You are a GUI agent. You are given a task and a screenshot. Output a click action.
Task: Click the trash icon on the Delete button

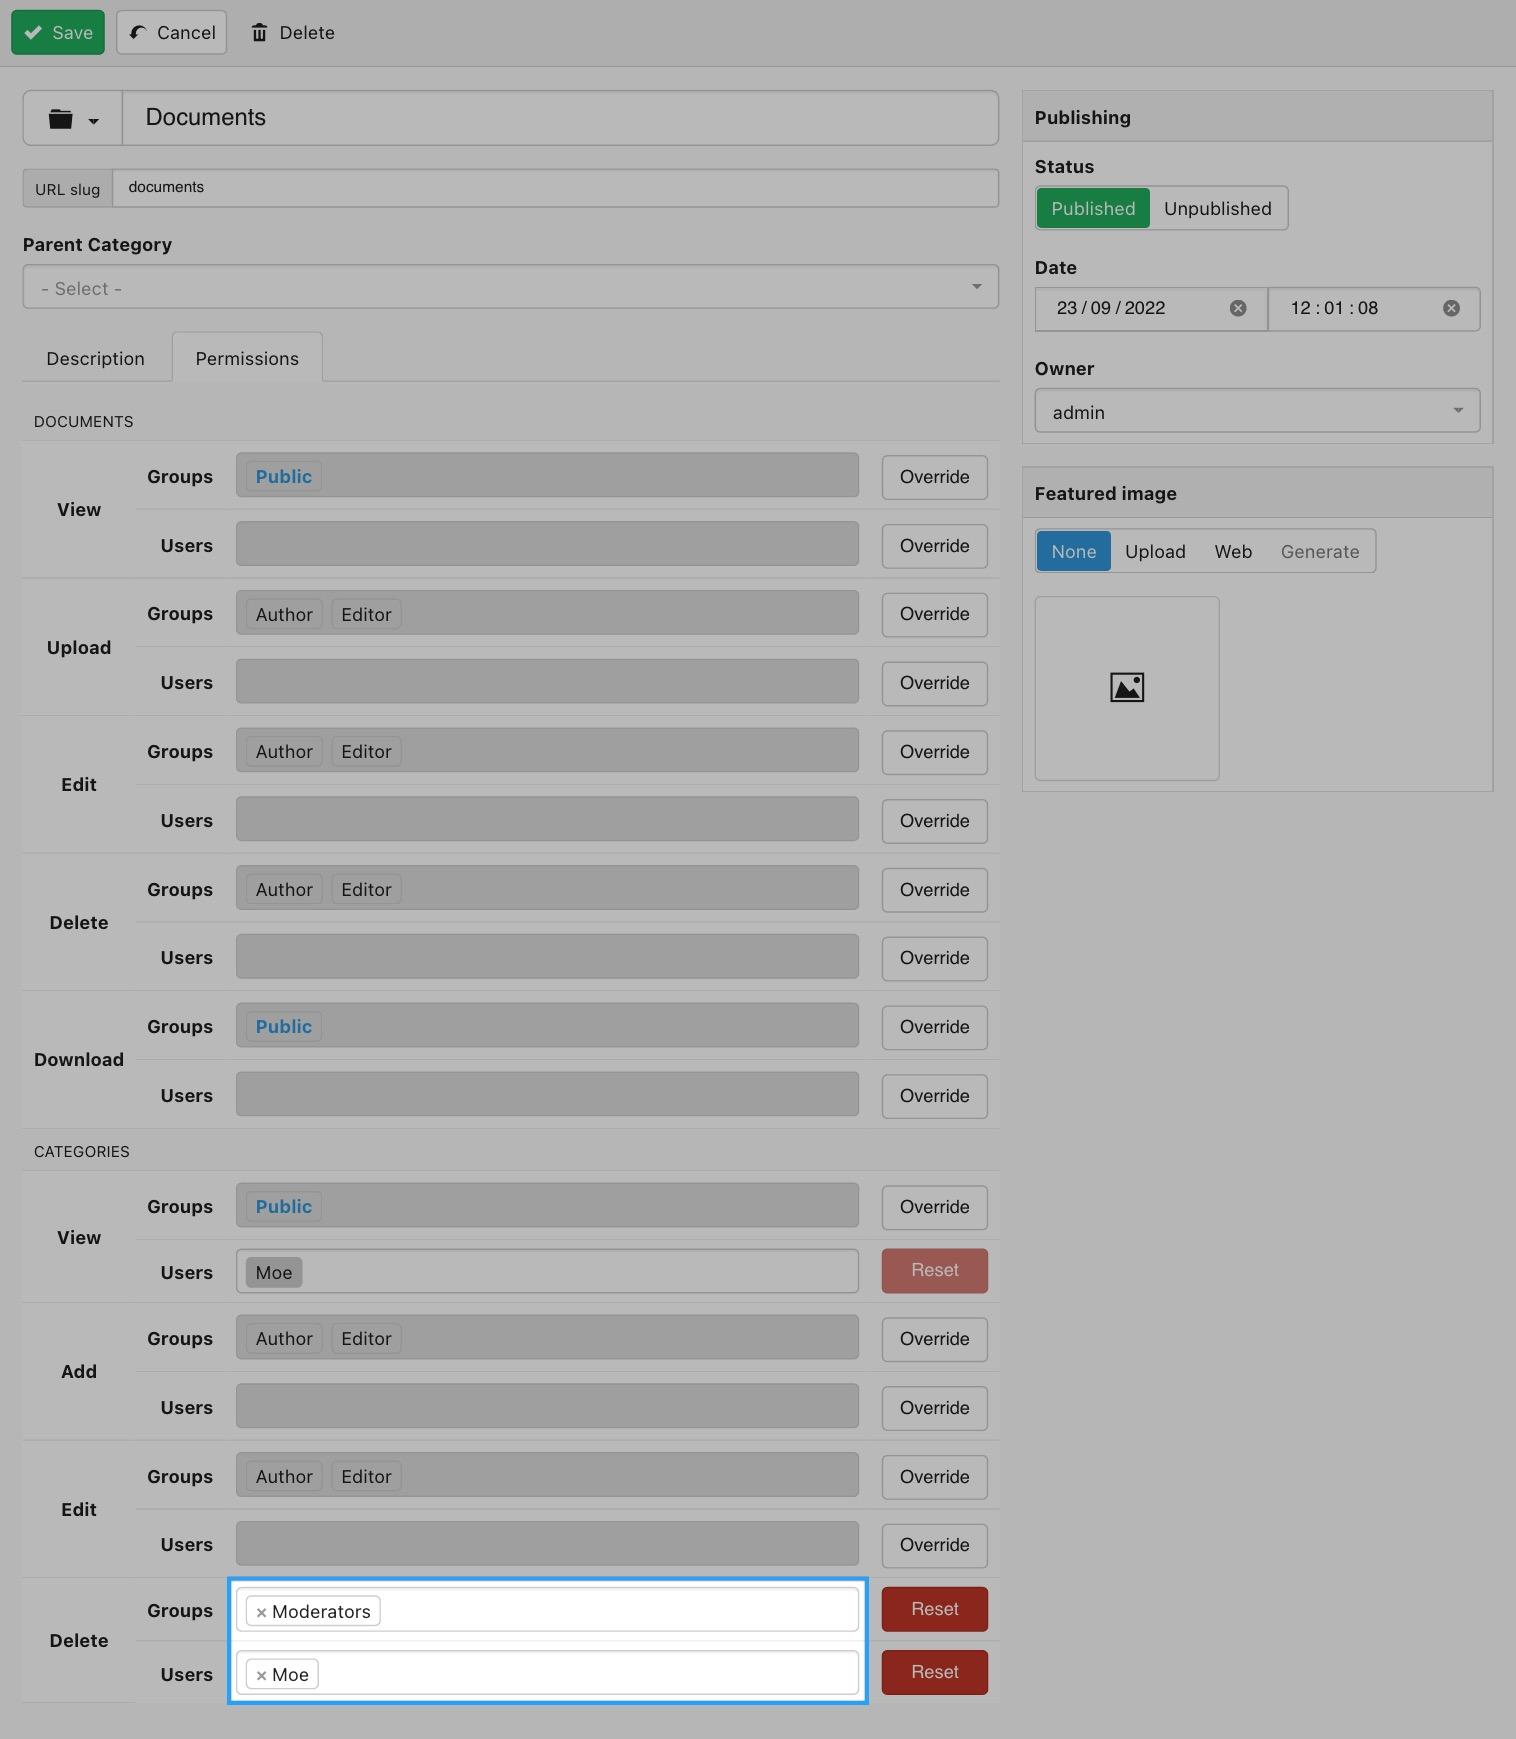click(x=260, y=33)
